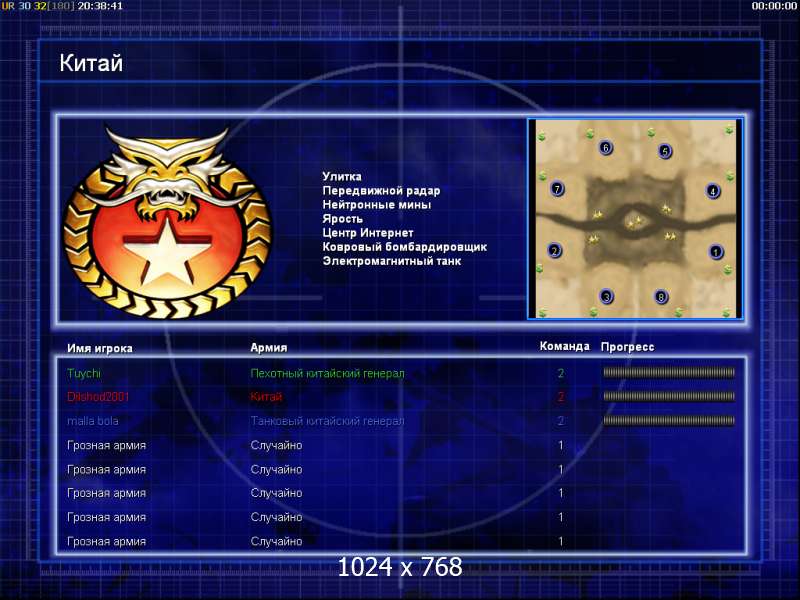Screen dimensions: 800x600
Task: Click the Имя игрока column header
Action: click(x=100, y=348)
